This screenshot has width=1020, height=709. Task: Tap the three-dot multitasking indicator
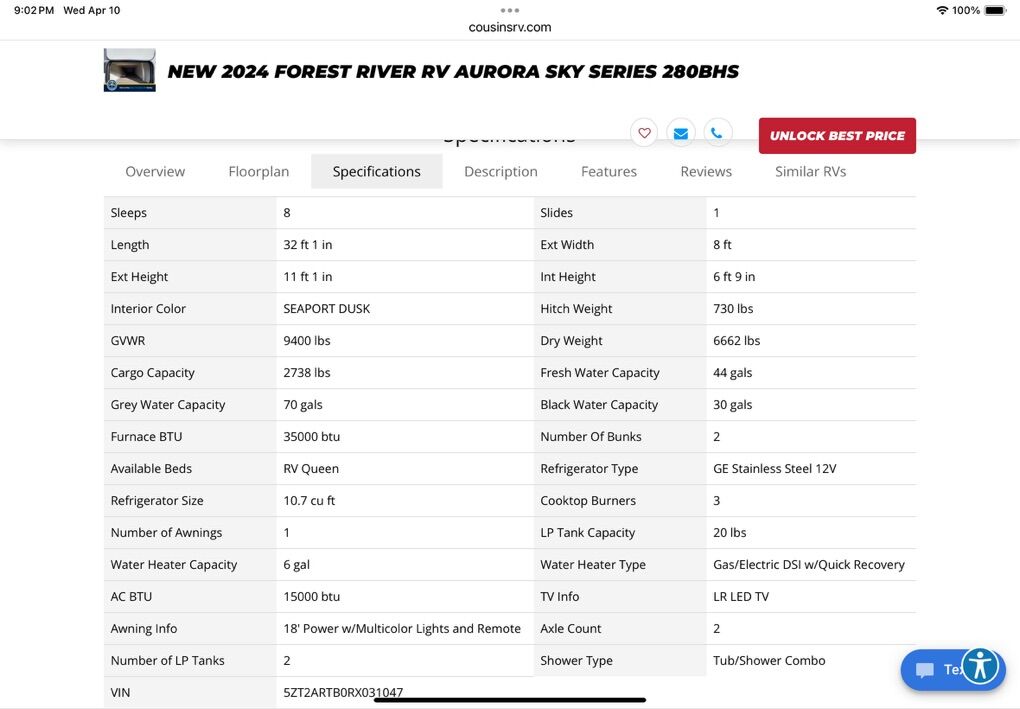click(x=510, y=10)
